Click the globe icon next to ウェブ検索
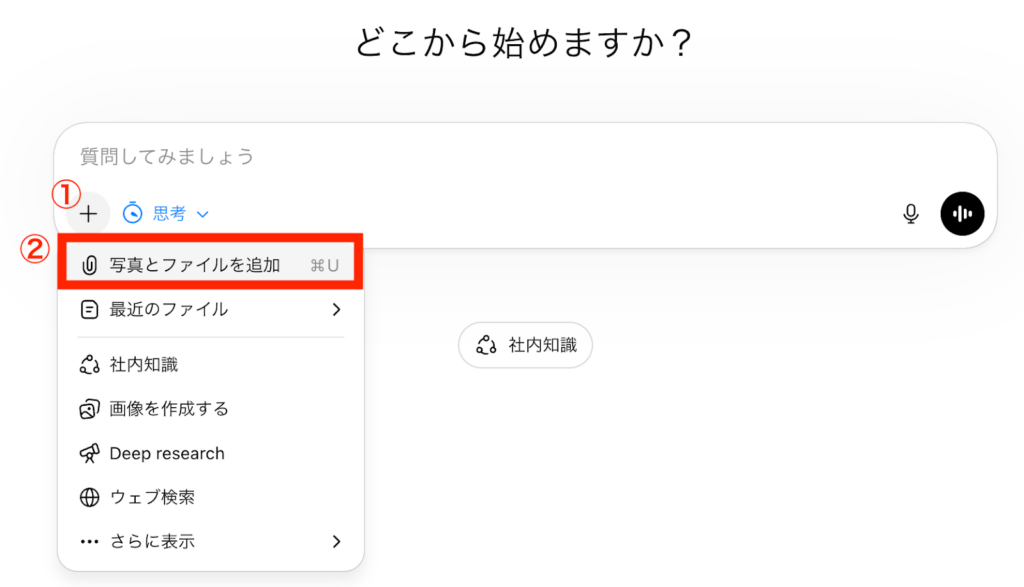The width and height of the screenshot is (1024, 587). click(90, 497)
